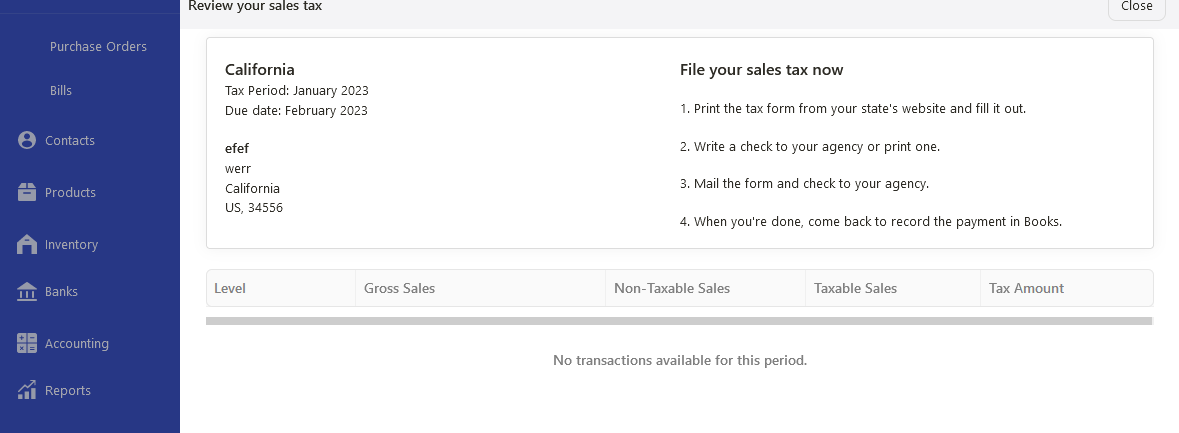The width and height of the screenshot is (1179, 433).
Task: Click the agency name efef
Action: click(237, 148)
